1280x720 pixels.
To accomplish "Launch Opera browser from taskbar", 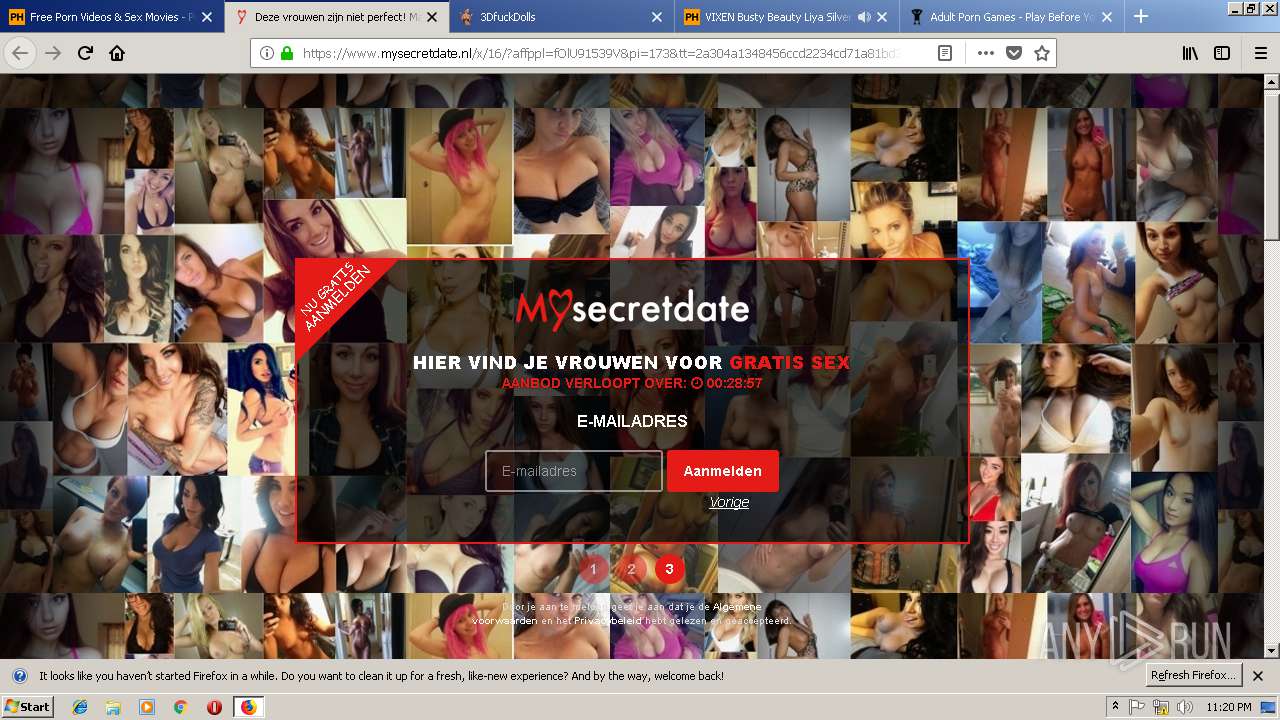I will coord(214,706).
